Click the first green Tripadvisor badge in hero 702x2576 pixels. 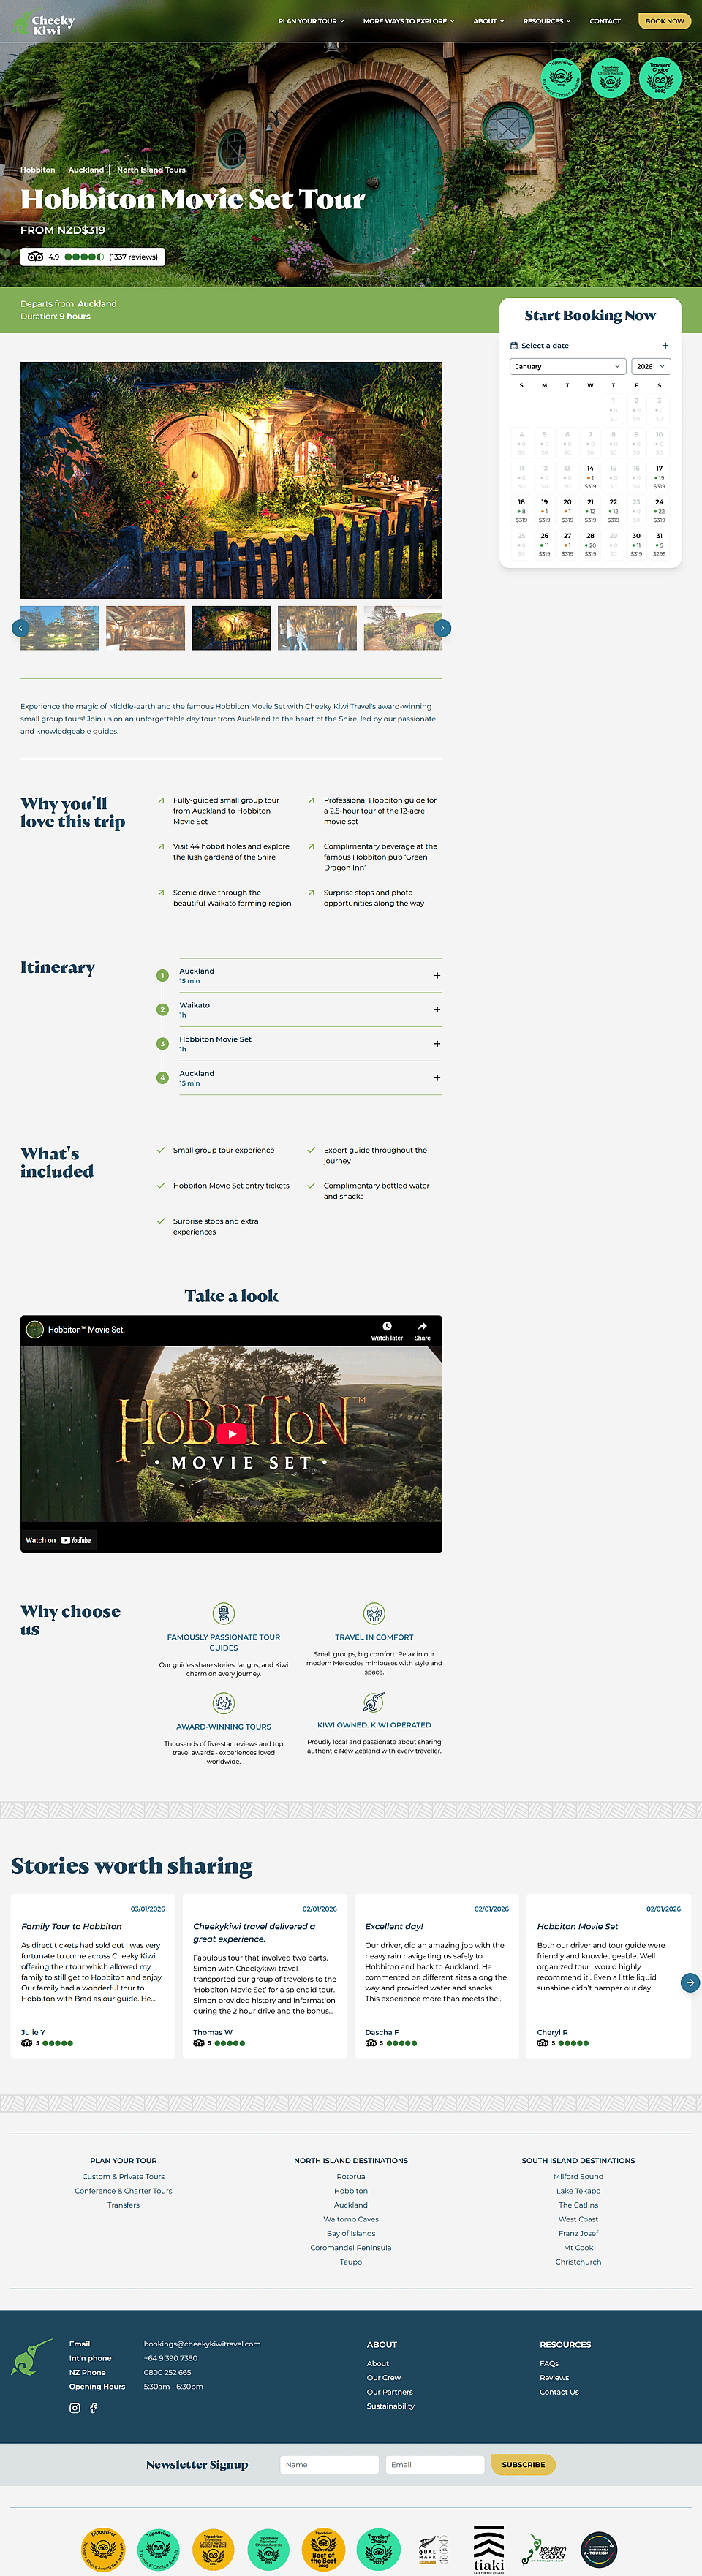coord(561,77)
